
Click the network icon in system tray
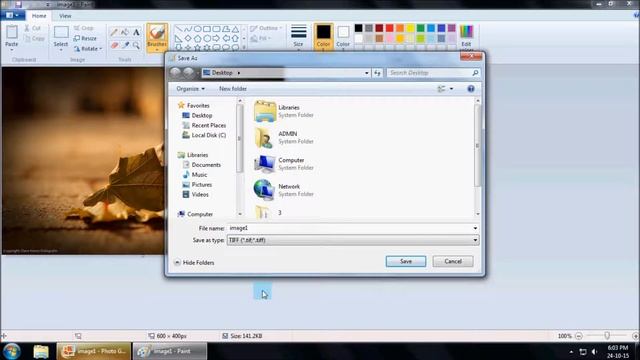point(583,351)
